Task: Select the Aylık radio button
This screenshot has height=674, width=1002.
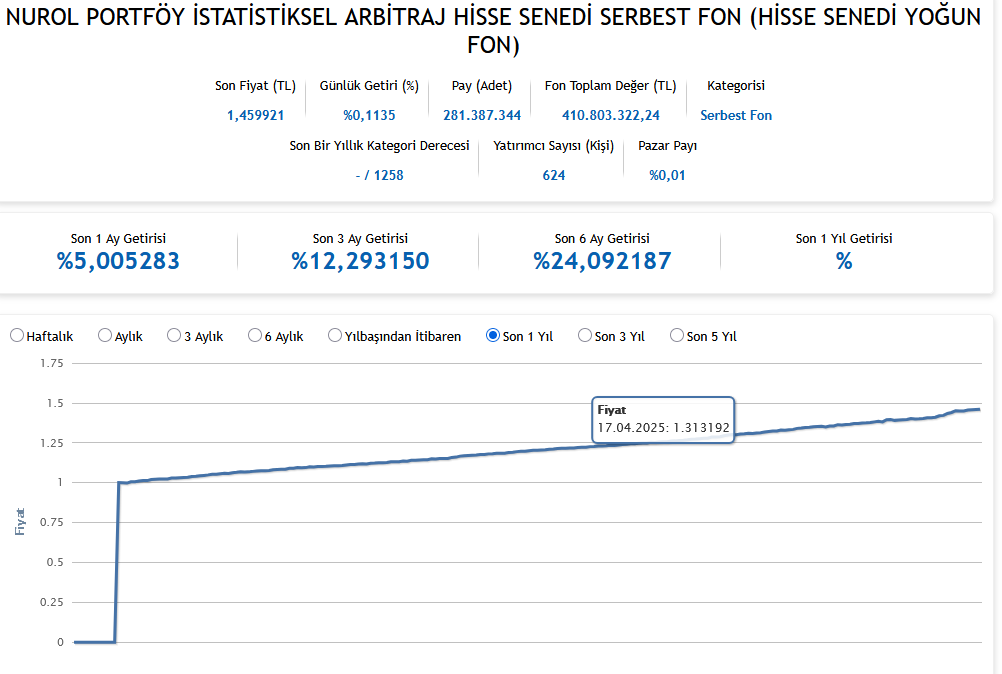Action: point(105,336)
